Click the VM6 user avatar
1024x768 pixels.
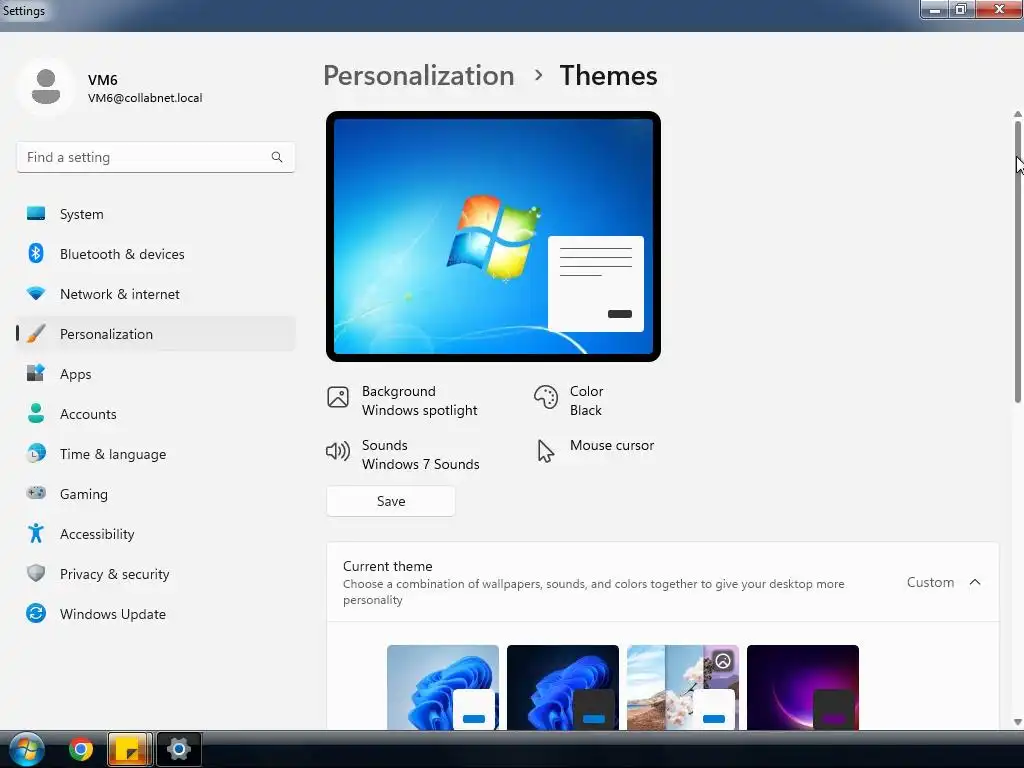tap(46, 86)
